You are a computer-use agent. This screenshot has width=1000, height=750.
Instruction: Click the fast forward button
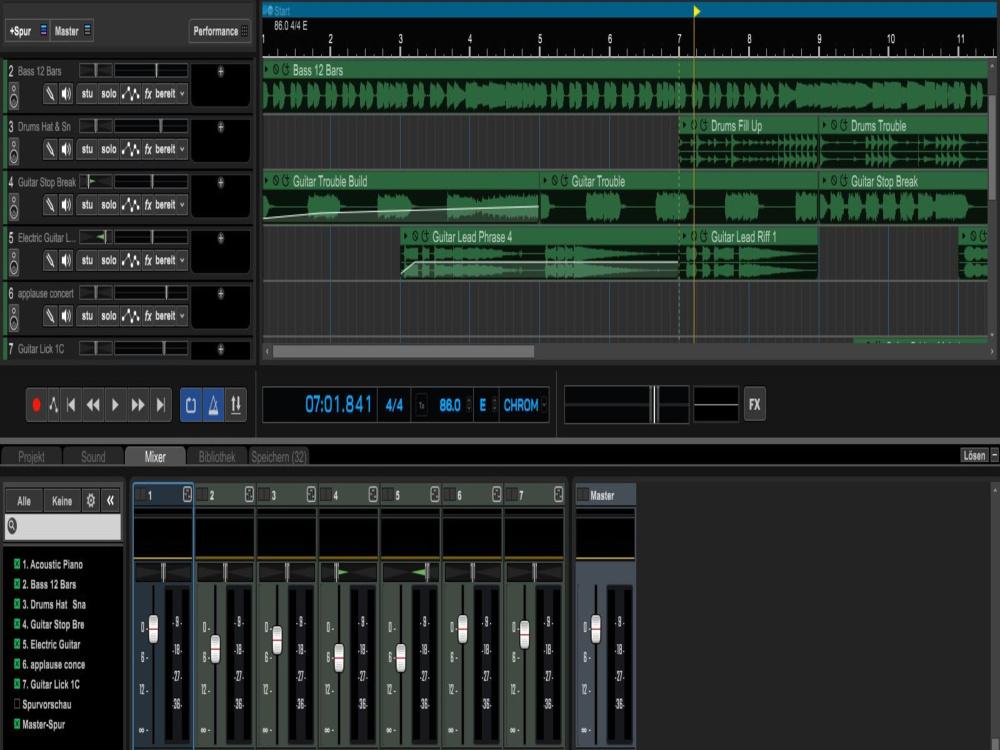pos(138,404)
